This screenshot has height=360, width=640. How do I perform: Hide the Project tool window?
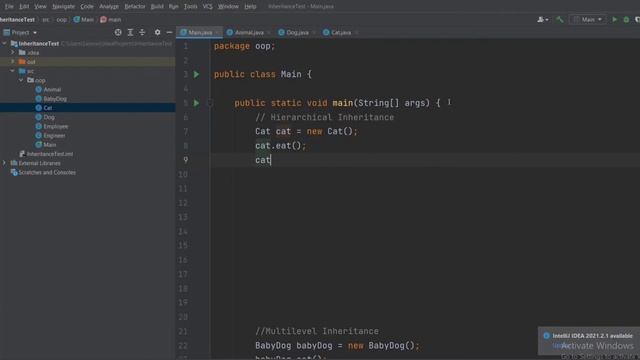[169, 32]
